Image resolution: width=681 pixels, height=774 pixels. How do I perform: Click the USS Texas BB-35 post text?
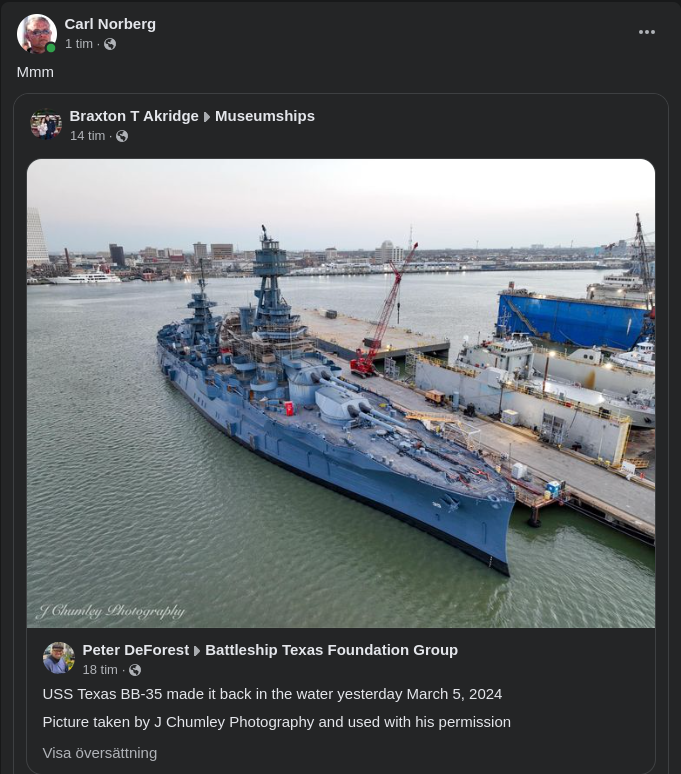[272, 694]
